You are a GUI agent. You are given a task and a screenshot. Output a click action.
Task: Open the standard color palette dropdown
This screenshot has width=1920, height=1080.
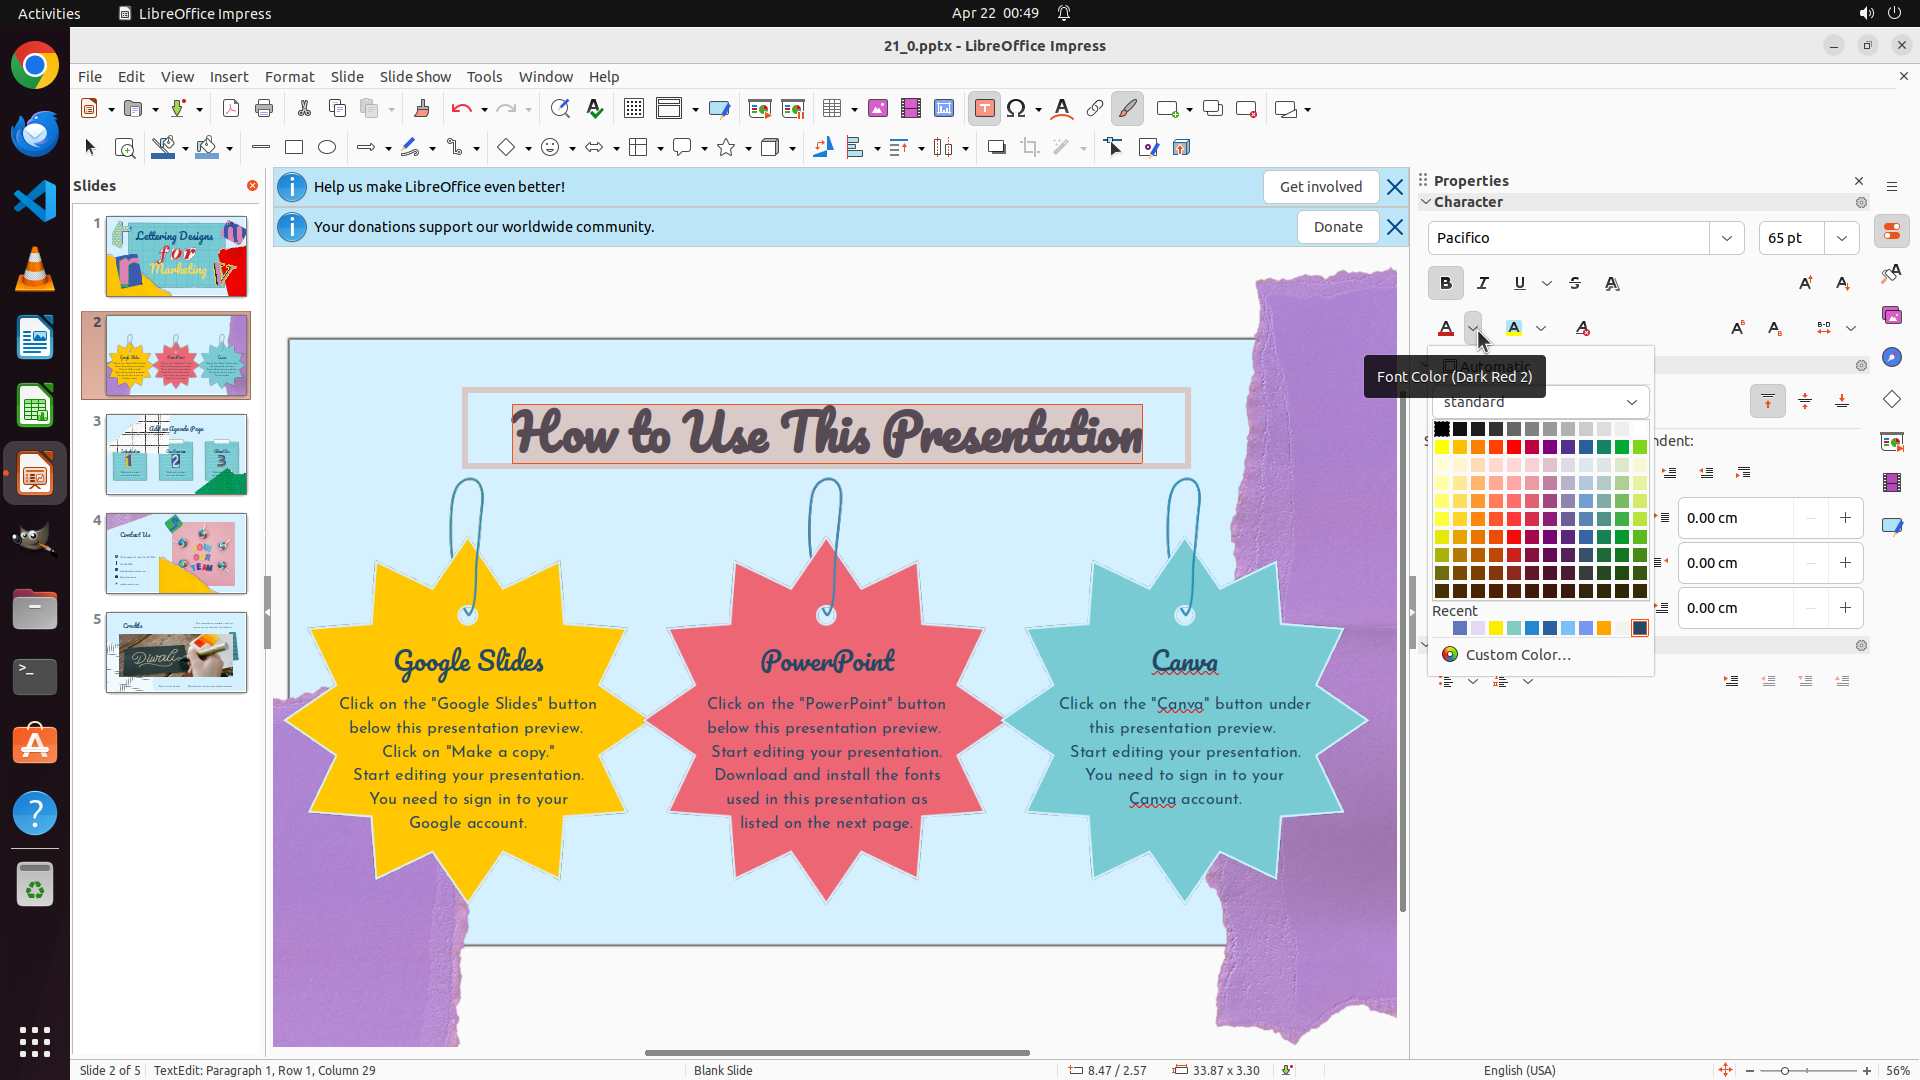pos(1632,402)
